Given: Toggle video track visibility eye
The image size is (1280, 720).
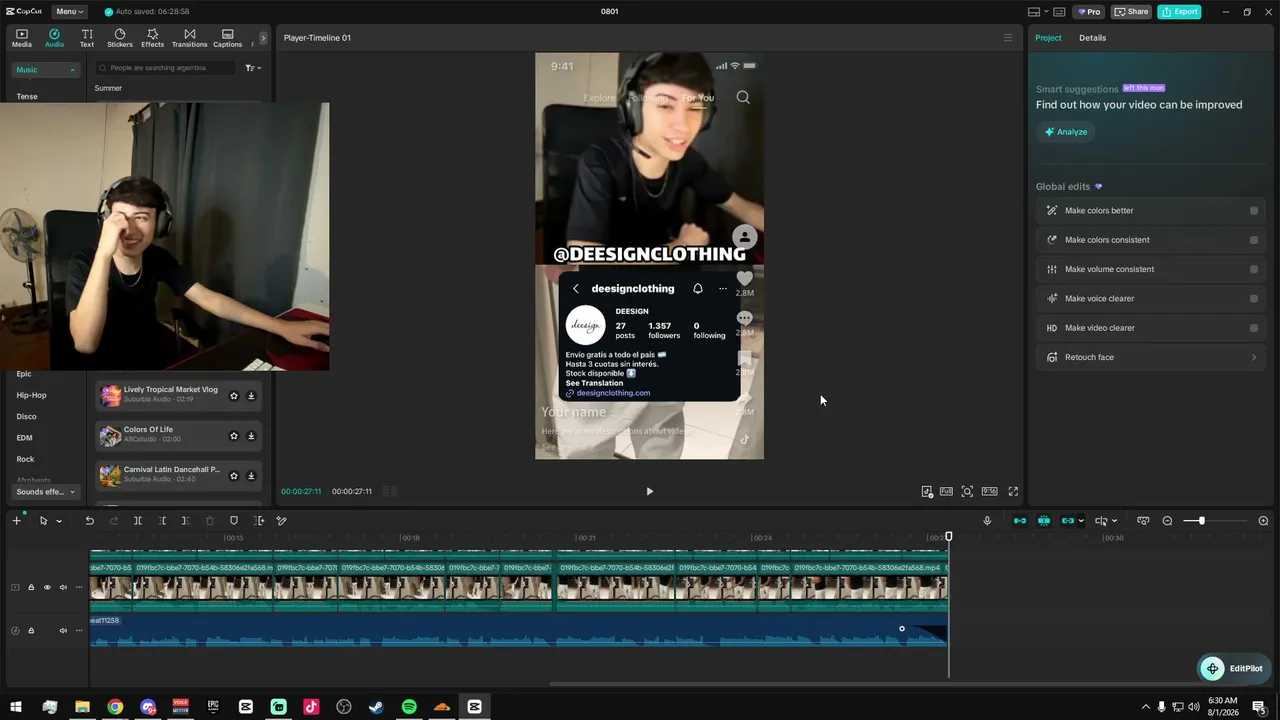Looking at the screenshot, I should (47, 587).
